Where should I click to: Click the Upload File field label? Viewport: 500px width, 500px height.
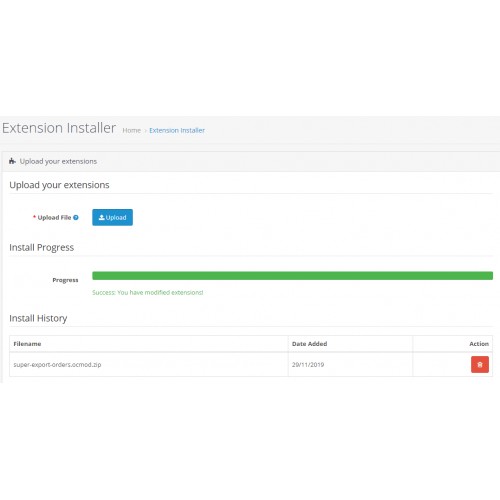[54, 218]
